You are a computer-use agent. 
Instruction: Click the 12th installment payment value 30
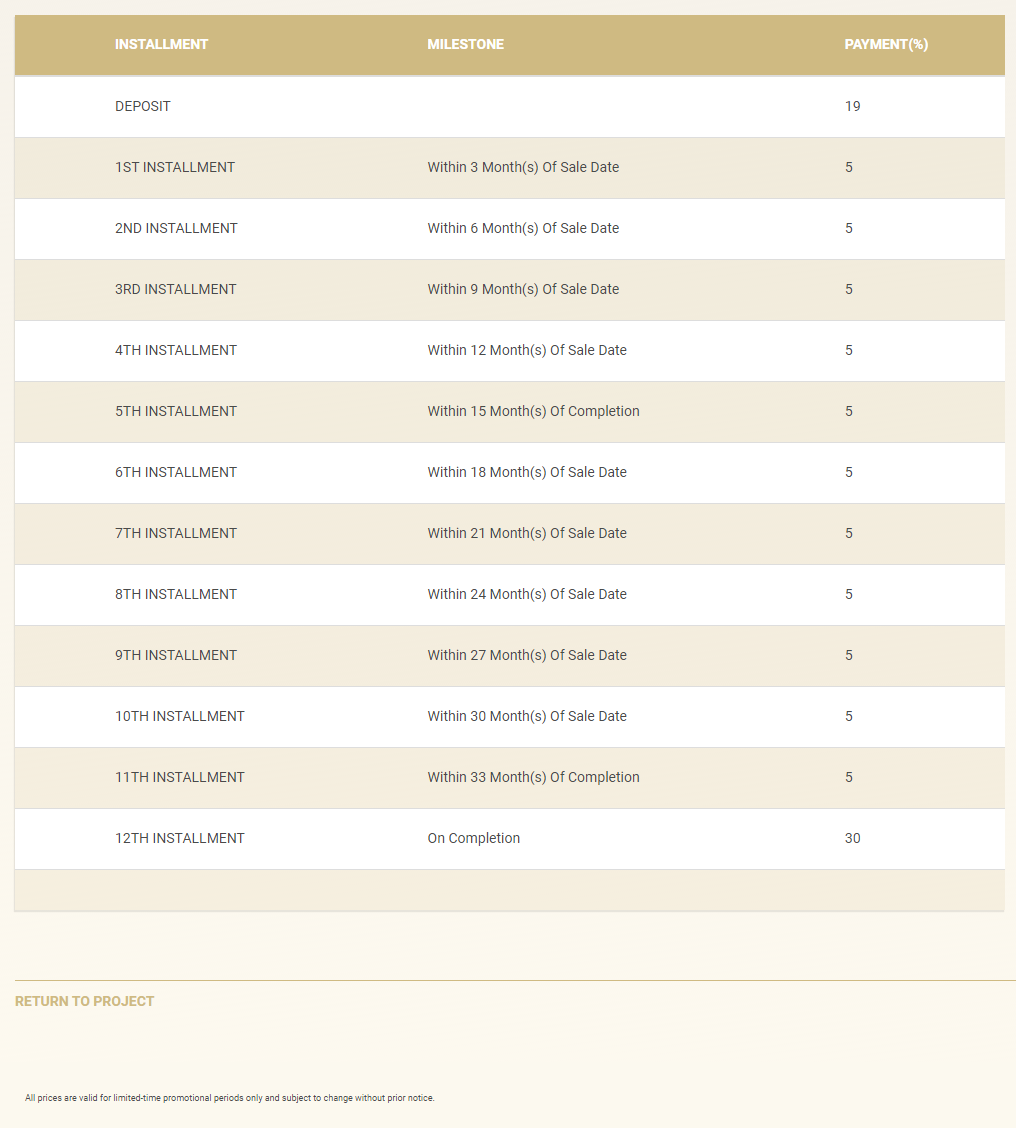tap(852, 838)
